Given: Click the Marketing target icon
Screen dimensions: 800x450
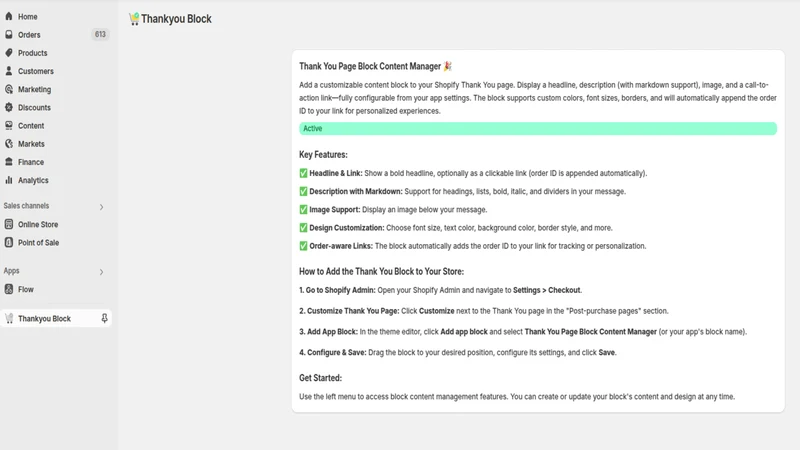Looking at the screenshot, I should (9, 89).
